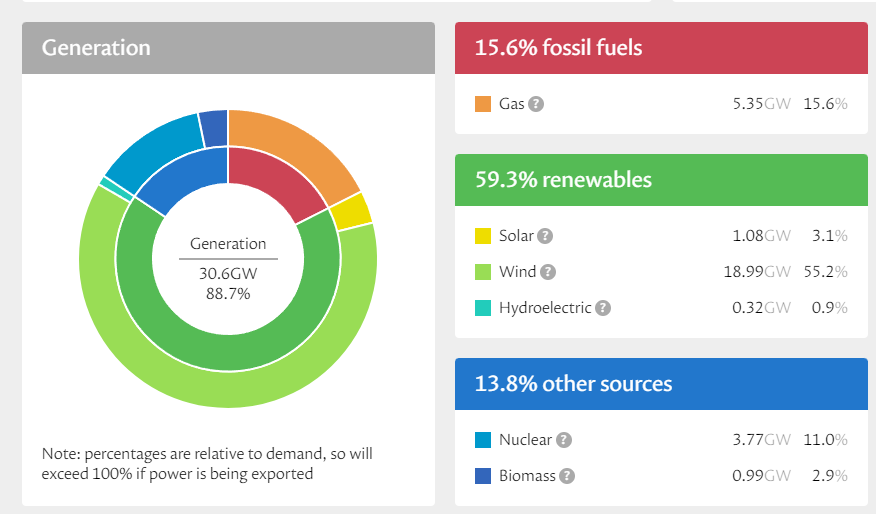Image resolution: width=876 pixels, height=514 pixels.
Task: Open the Wind info question mark icon
Action: pos(548,272)
